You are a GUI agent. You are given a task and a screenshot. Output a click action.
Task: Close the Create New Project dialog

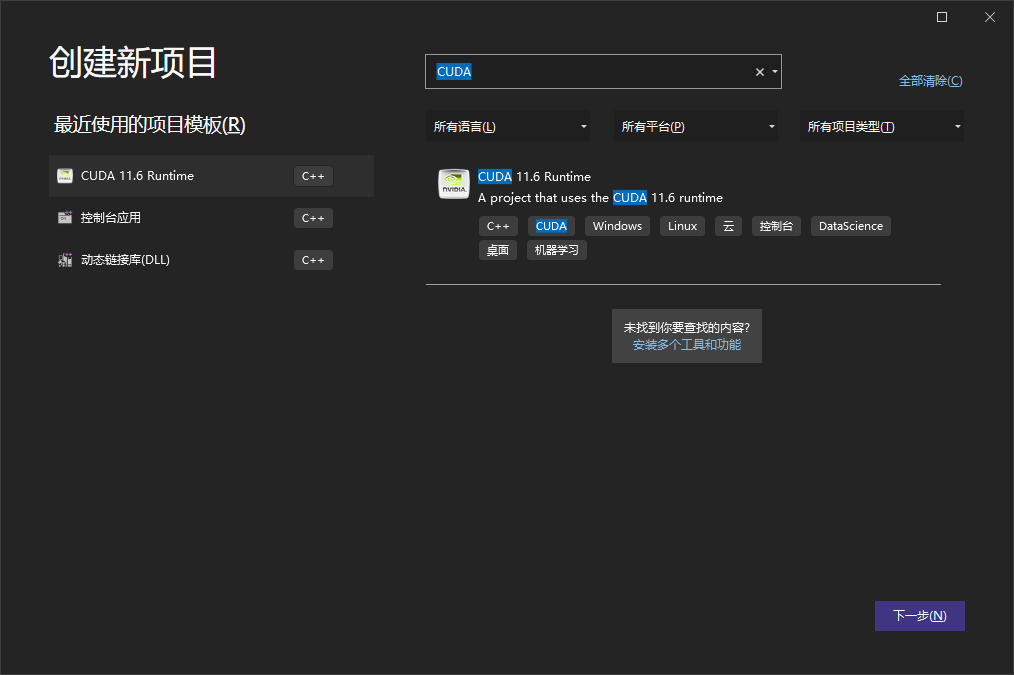(x=989, y=17)
